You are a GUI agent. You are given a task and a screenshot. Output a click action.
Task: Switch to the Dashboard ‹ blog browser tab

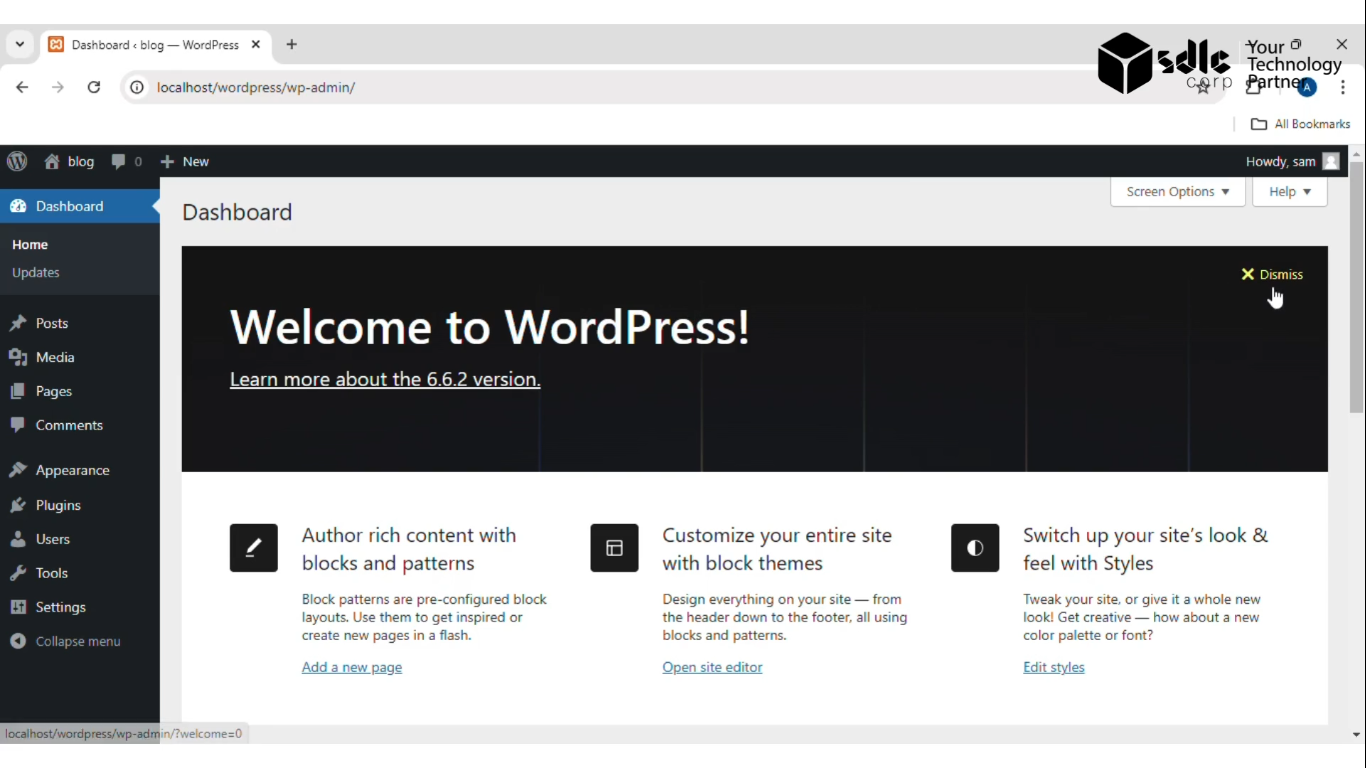tap(155, 45)
